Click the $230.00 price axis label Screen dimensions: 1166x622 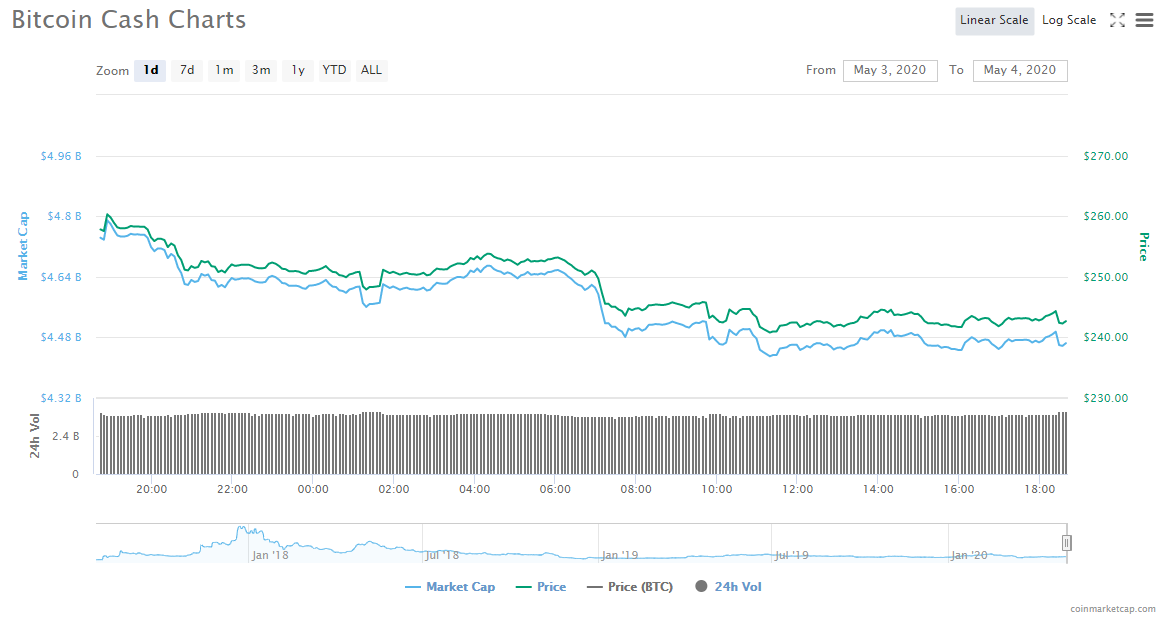[1106, 398]
